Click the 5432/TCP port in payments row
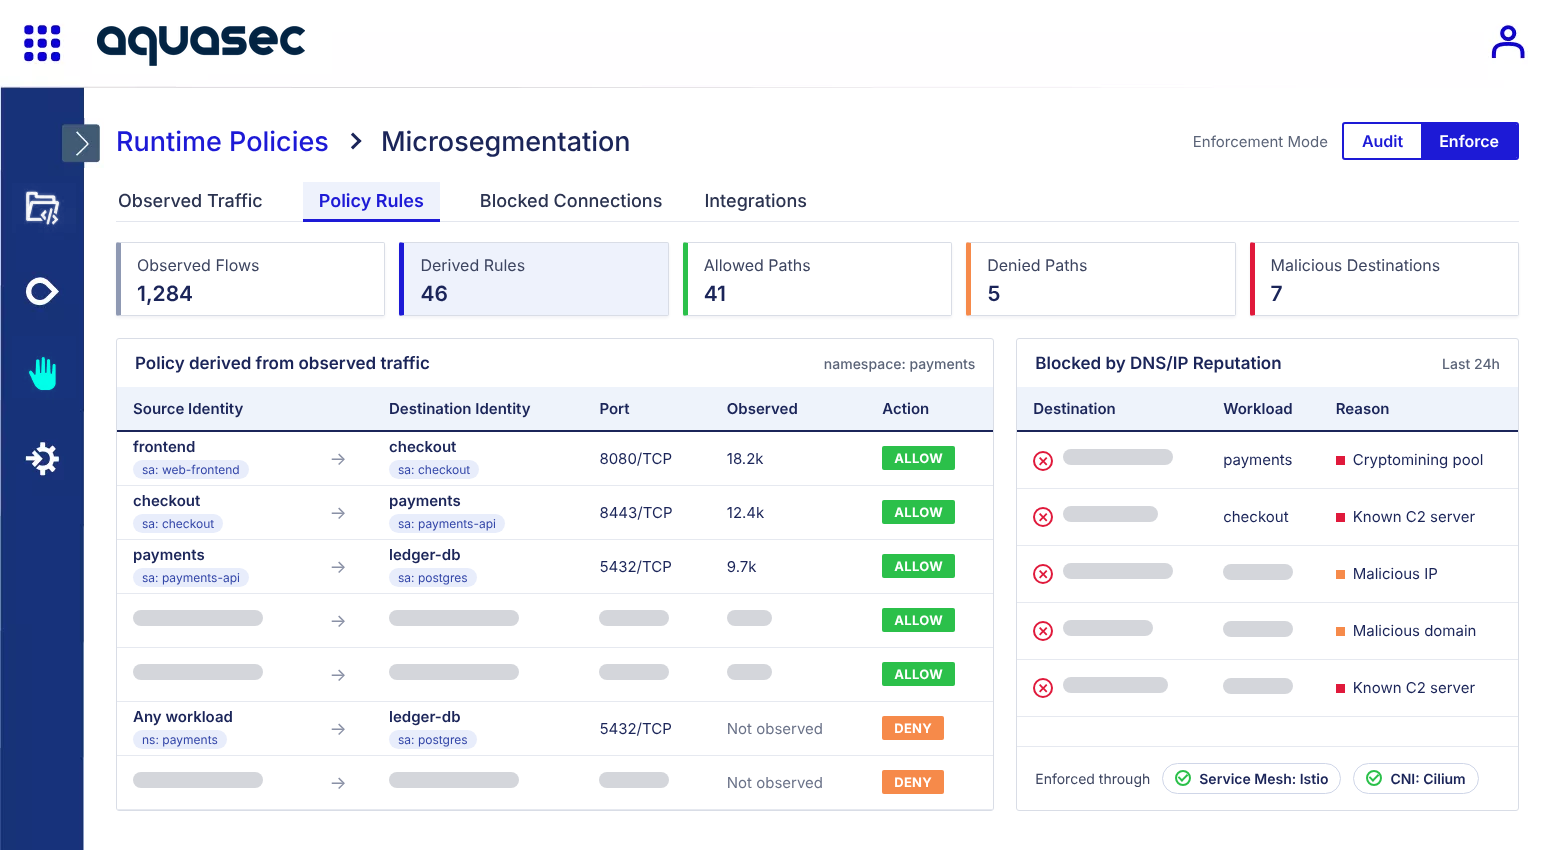The image size is (1551, 850). click(x=635, y=567)
